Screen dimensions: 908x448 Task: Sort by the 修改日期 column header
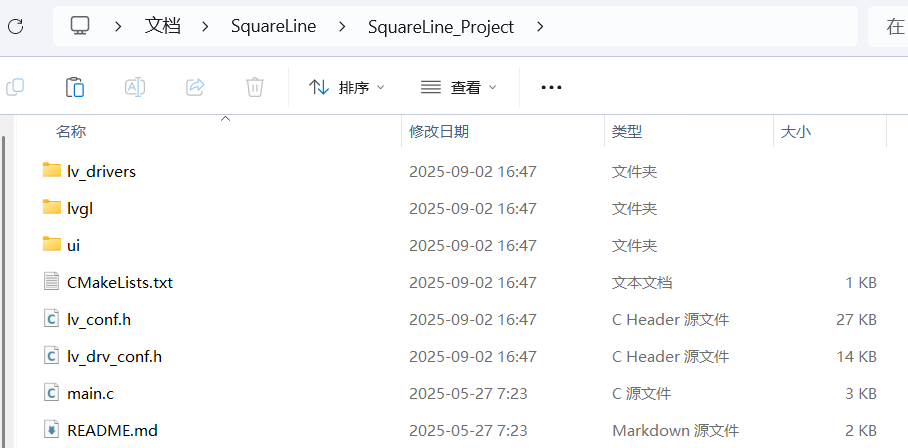tap(439, 131)
